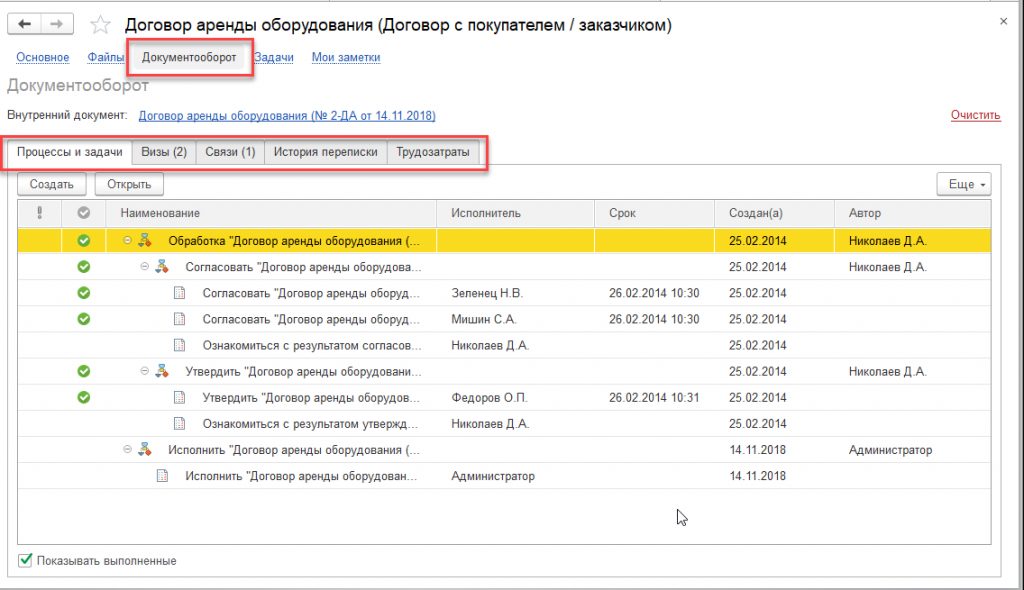
Task: Close the form with the X button
Action: [1003, 22]
